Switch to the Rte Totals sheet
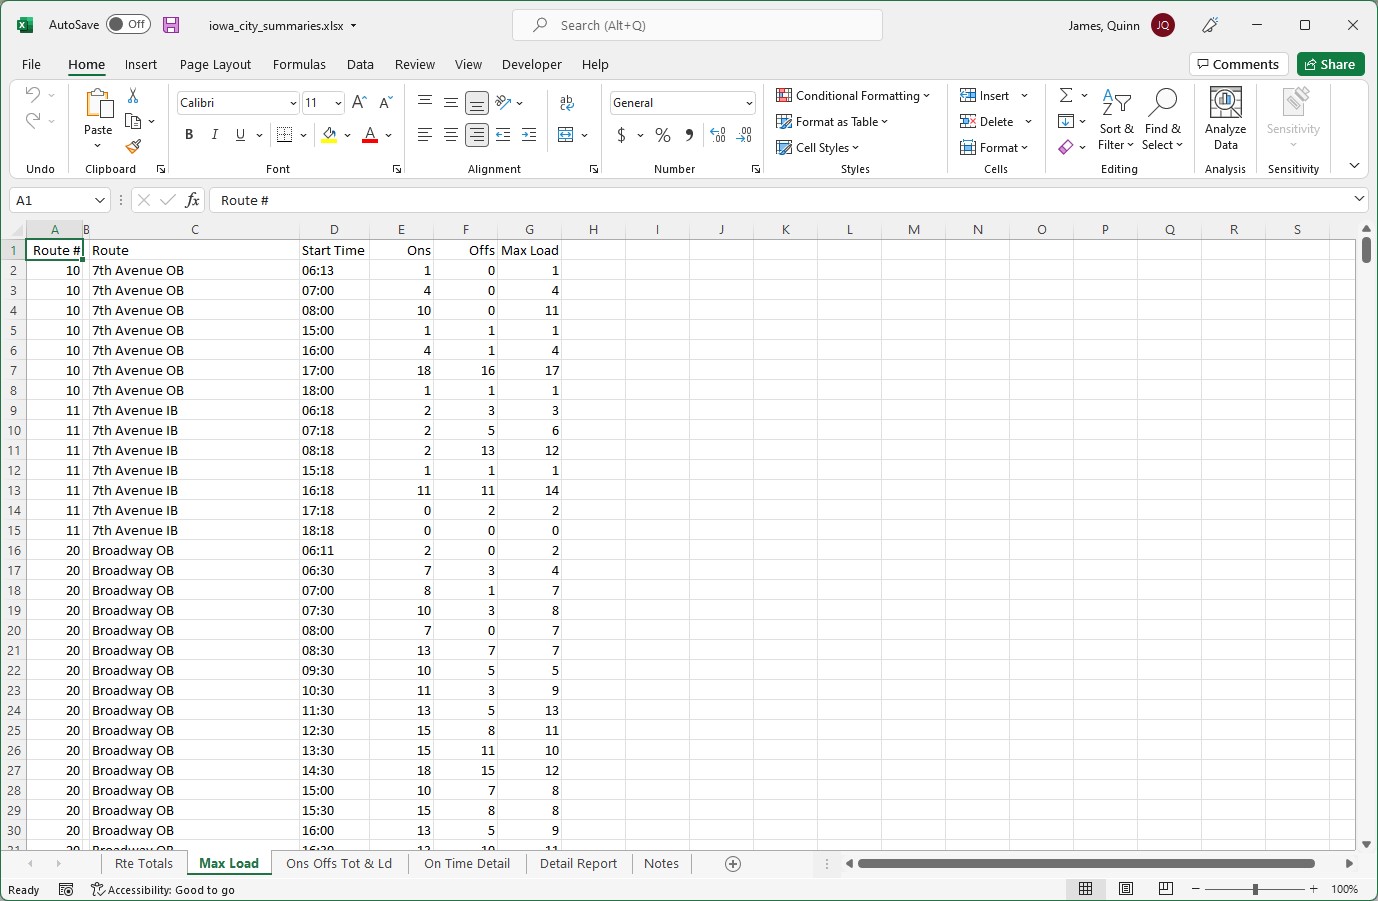This screenshot has height=901, width=1378. tap(143, 863)
